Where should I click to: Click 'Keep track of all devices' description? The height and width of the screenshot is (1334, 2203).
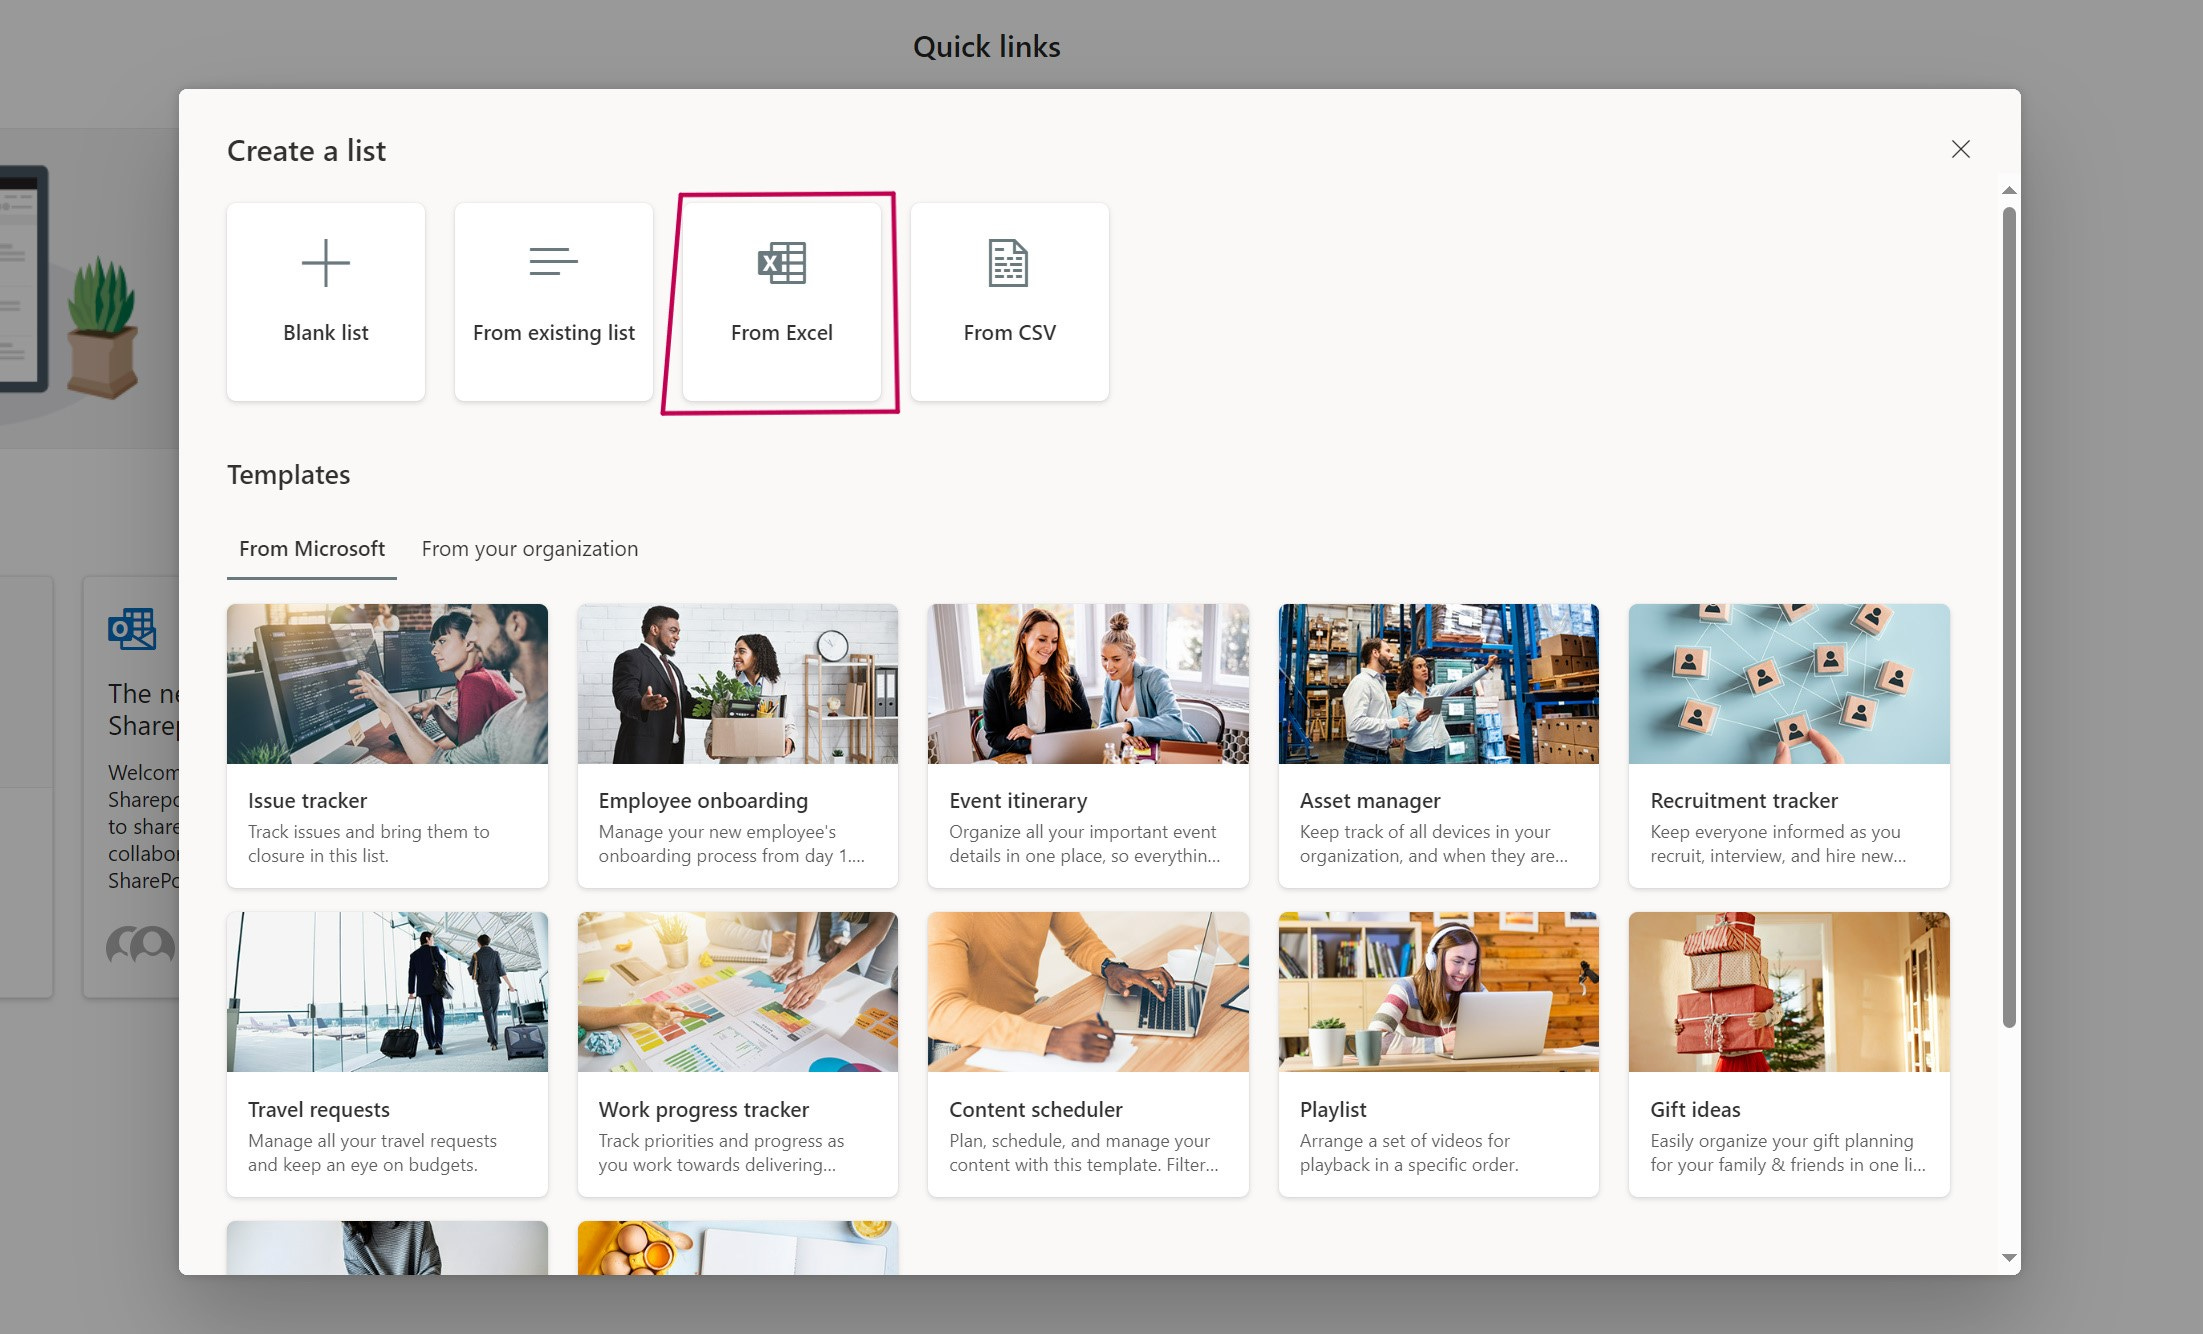[1434, 843]
